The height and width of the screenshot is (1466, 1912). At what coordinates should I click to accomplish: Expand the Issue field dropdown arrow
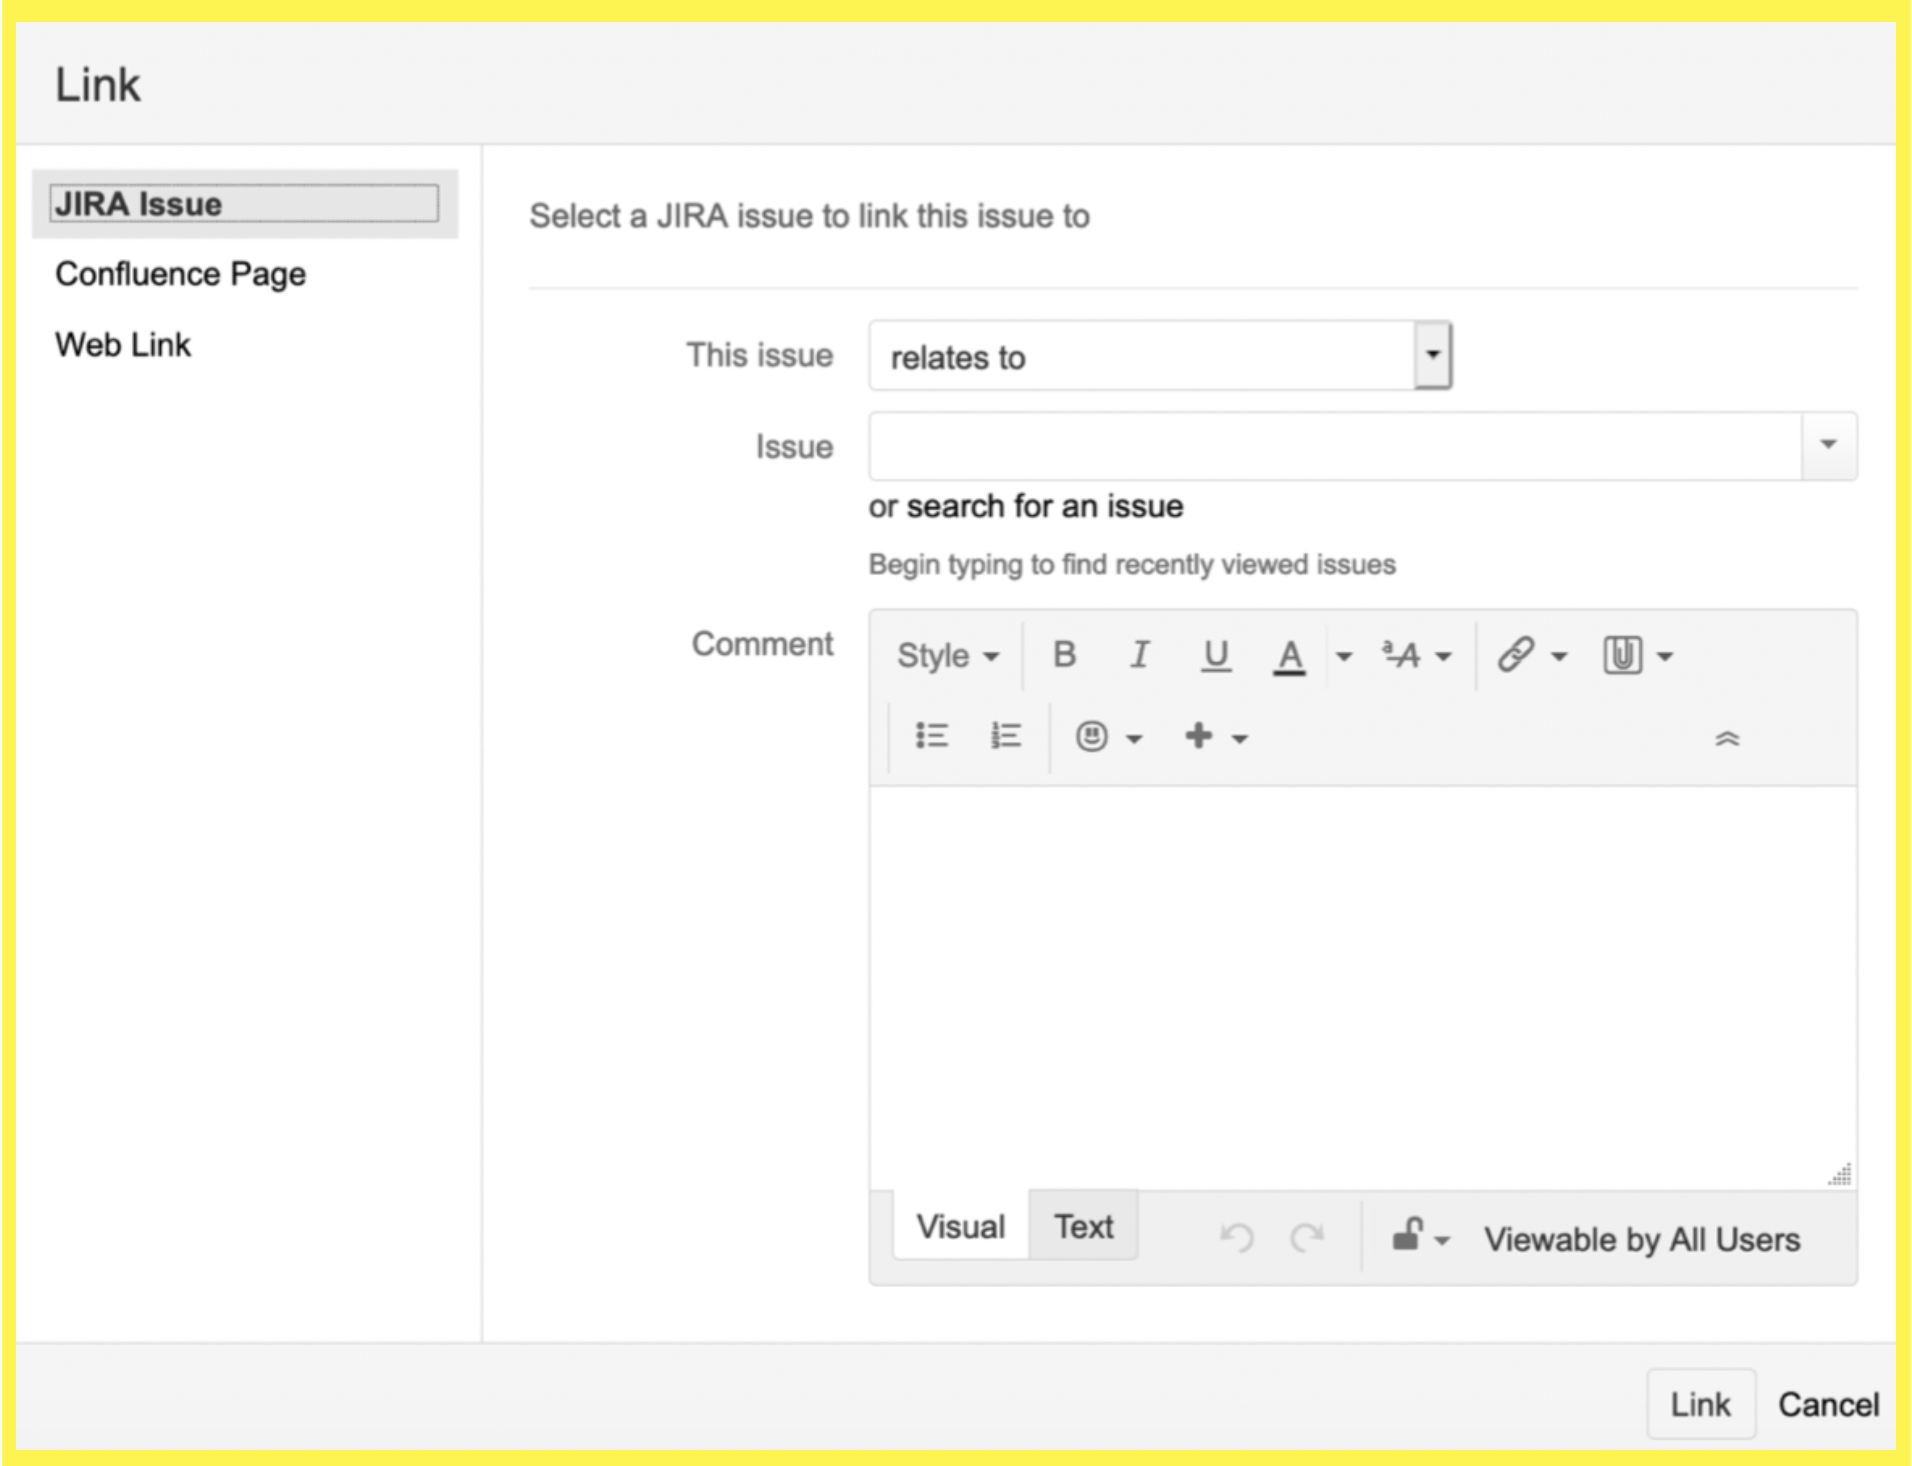(1829, 445)
